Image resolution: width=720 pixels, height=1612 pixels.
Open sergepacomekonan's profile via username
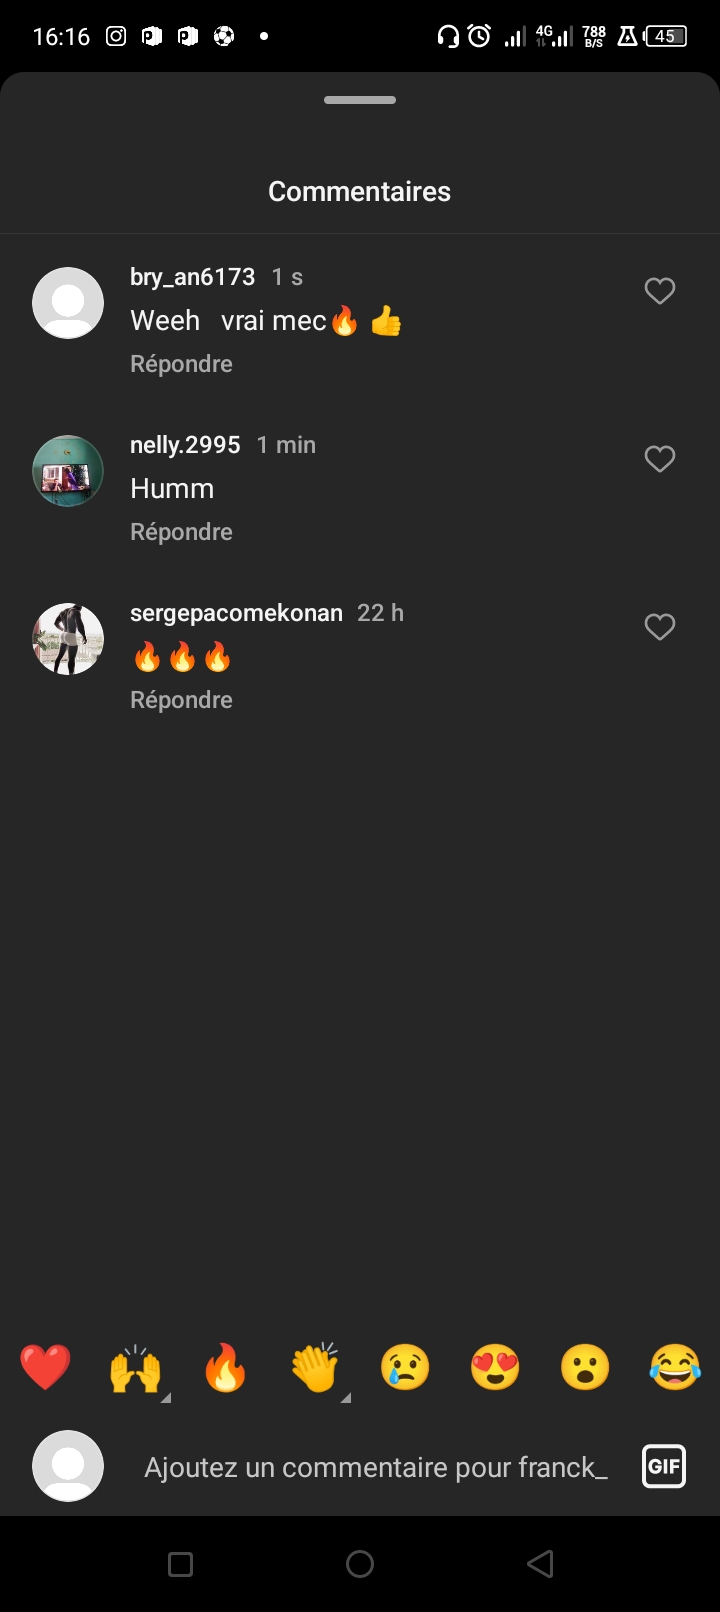point(236,613)
